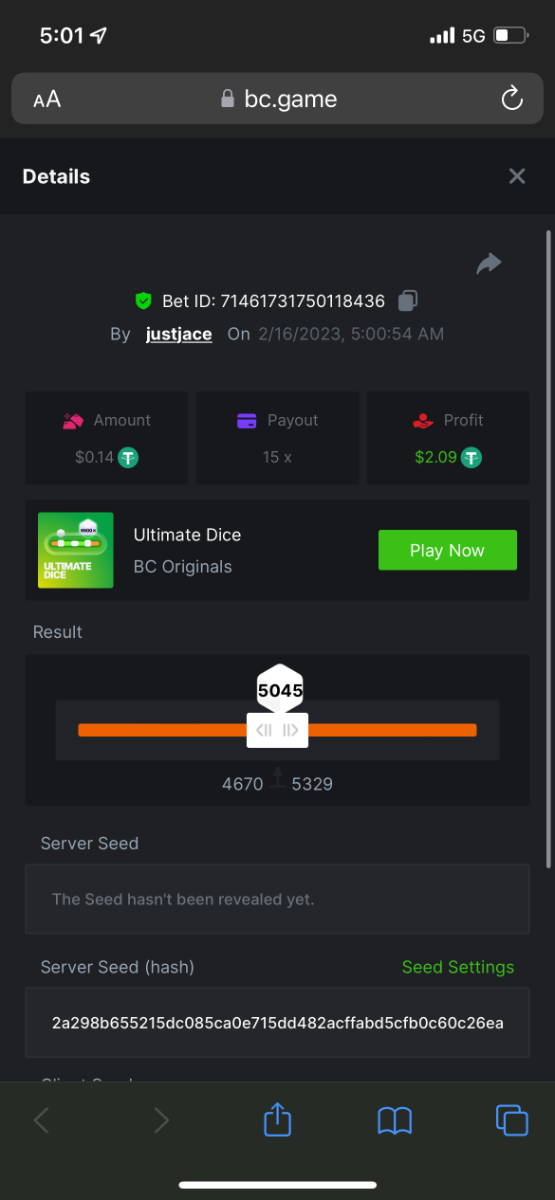Open the Safari share sheet
Screen dimensions: 555x1200
(277, 1119)
